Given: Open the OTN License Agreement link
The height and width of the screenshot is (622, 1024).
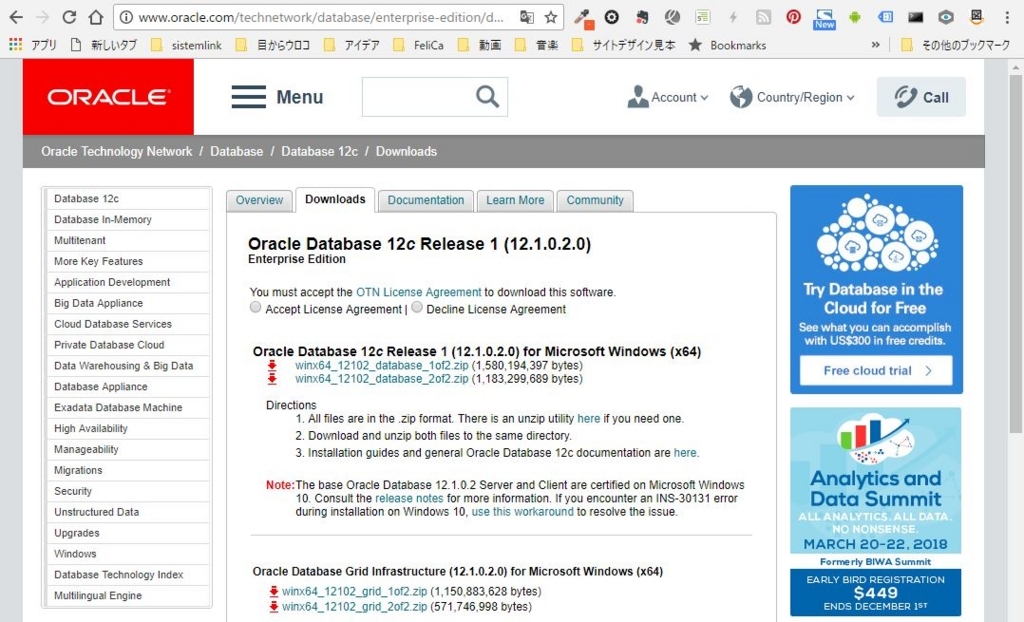Looking at the screenshot, I should point(419,292).
